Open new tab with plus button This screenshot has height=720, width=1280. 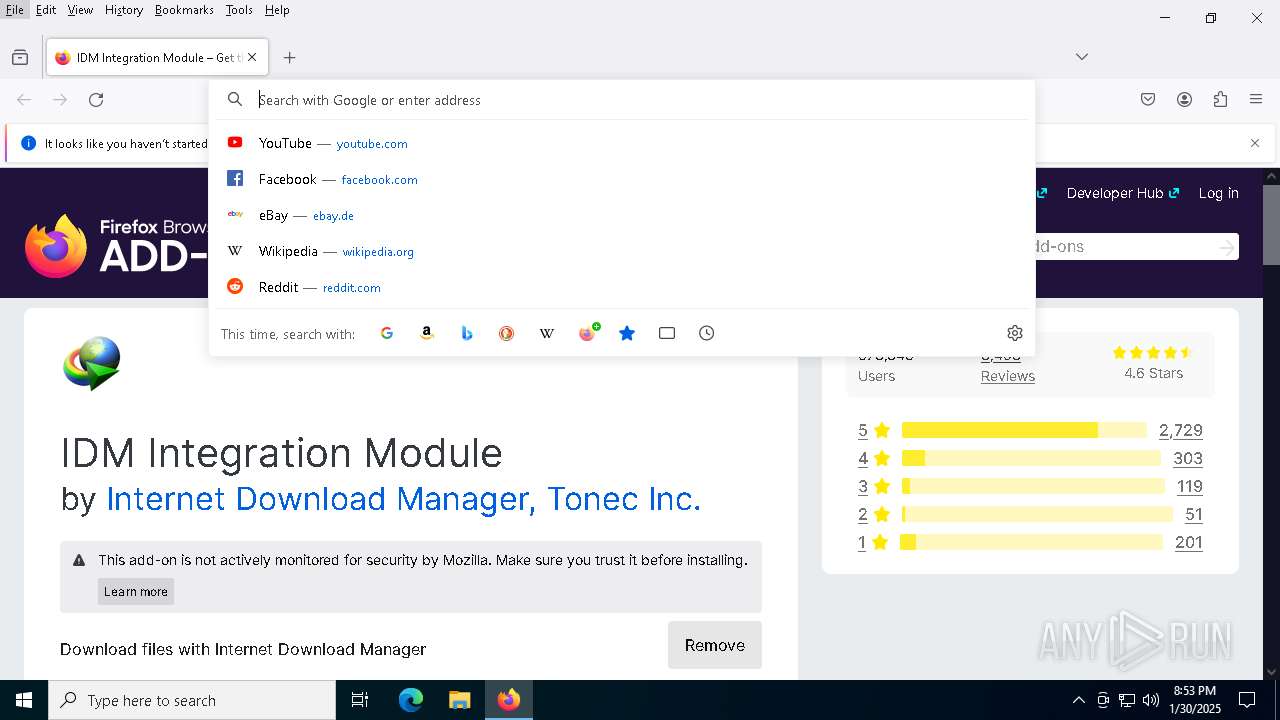pos(290,58)
